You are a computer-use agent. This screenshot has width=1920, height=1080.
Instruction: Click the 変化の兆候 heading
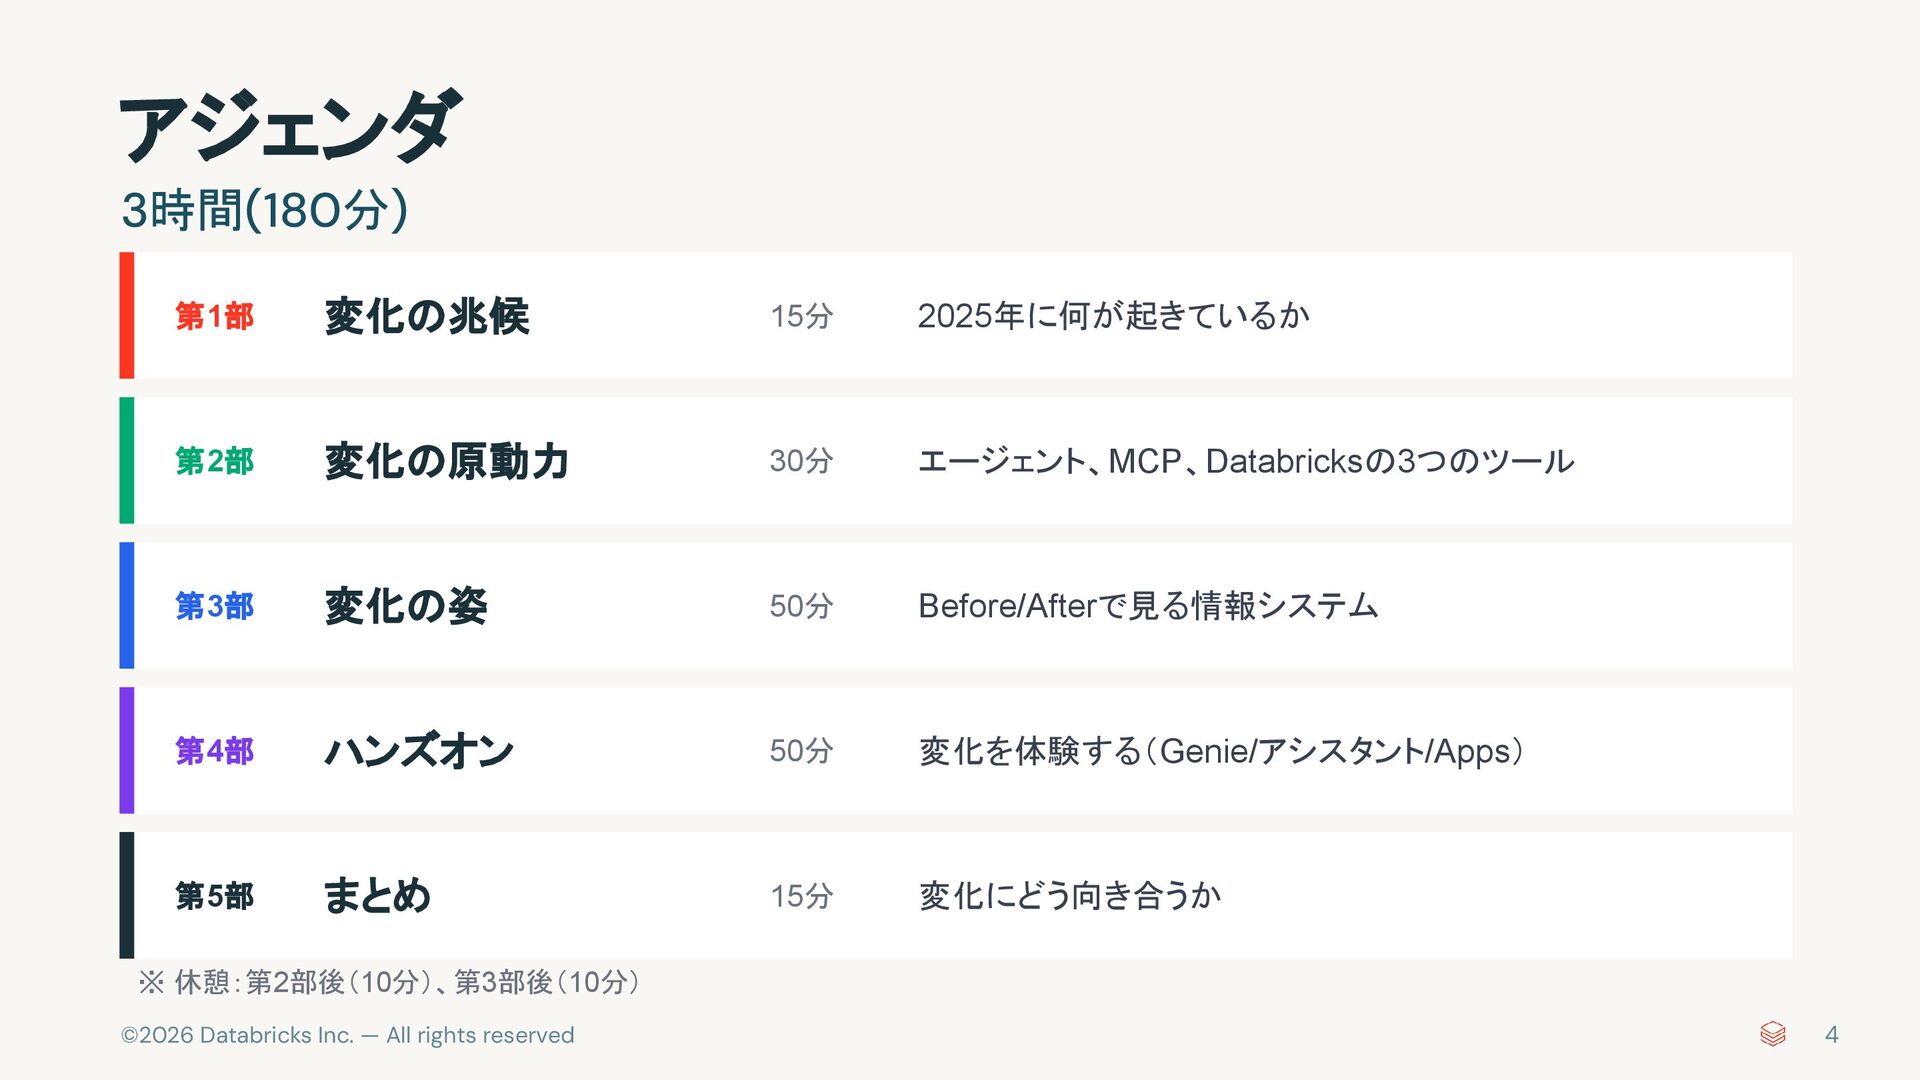point(427,316)
